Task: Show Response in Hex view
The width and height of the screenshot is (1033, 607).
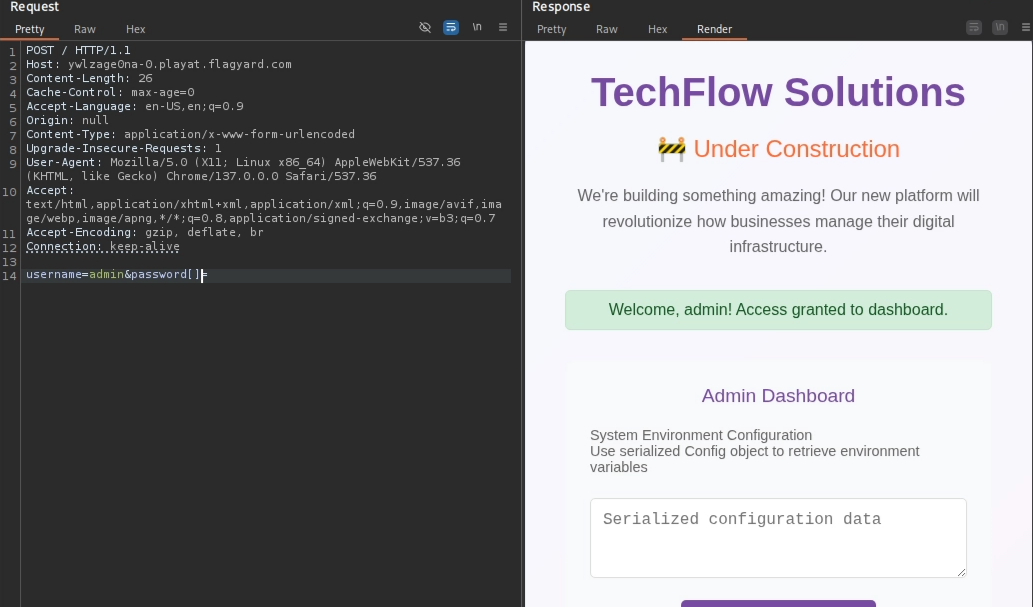Action: 657,30
